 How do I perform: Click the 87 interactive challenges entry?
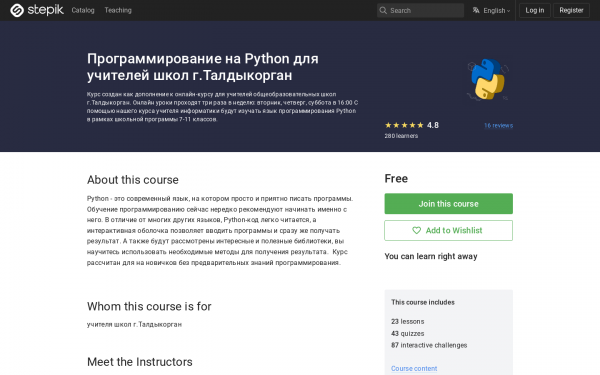[429, 345]
